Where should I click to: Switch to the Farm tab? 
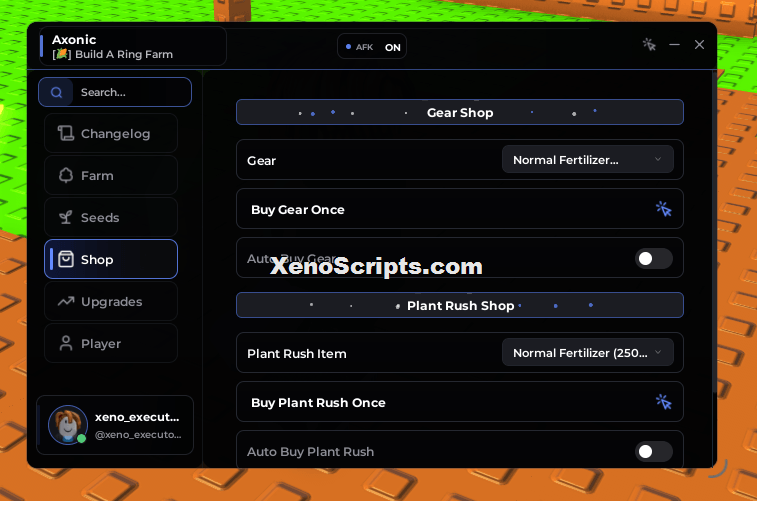111,175
